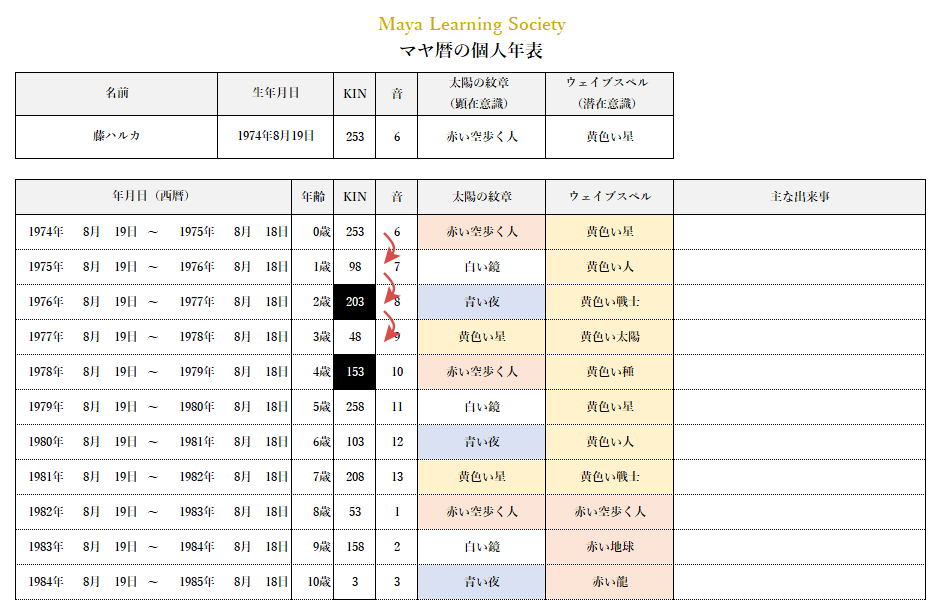
Task: Select the 黄色い太陽 wavespell cell
Action: click(609, 336)
